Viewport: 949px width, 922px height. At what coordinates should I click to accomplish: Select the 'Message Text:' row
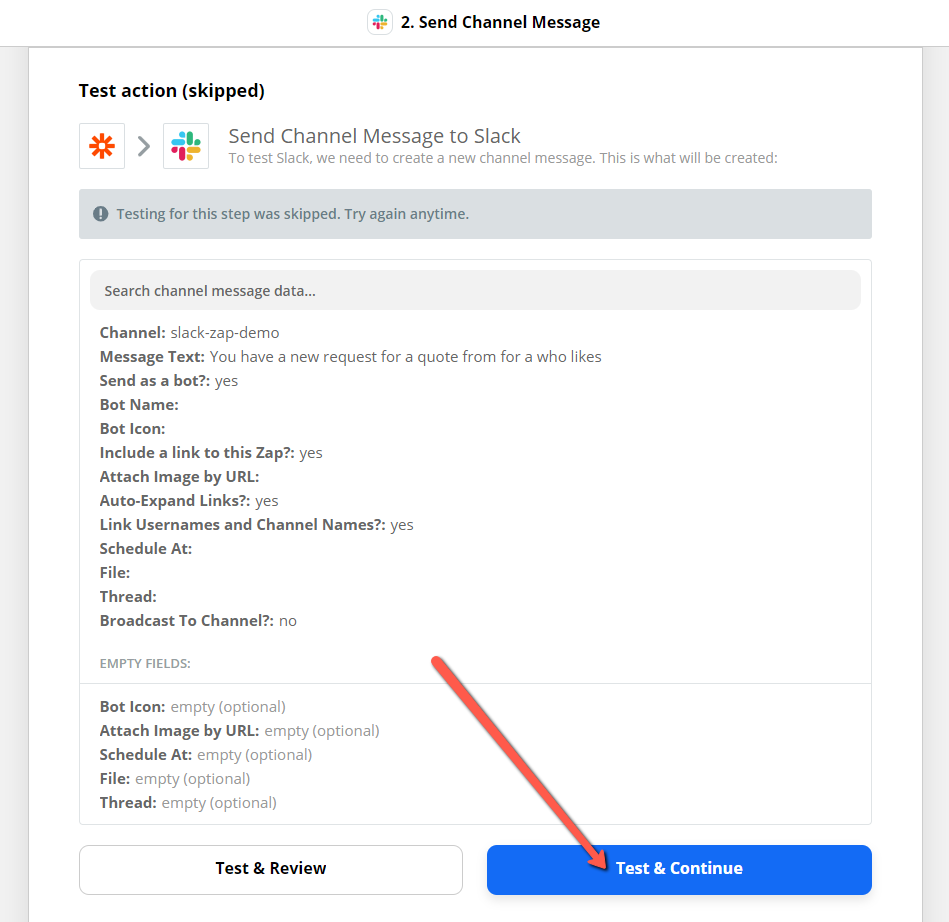click(x=350, y=357)
